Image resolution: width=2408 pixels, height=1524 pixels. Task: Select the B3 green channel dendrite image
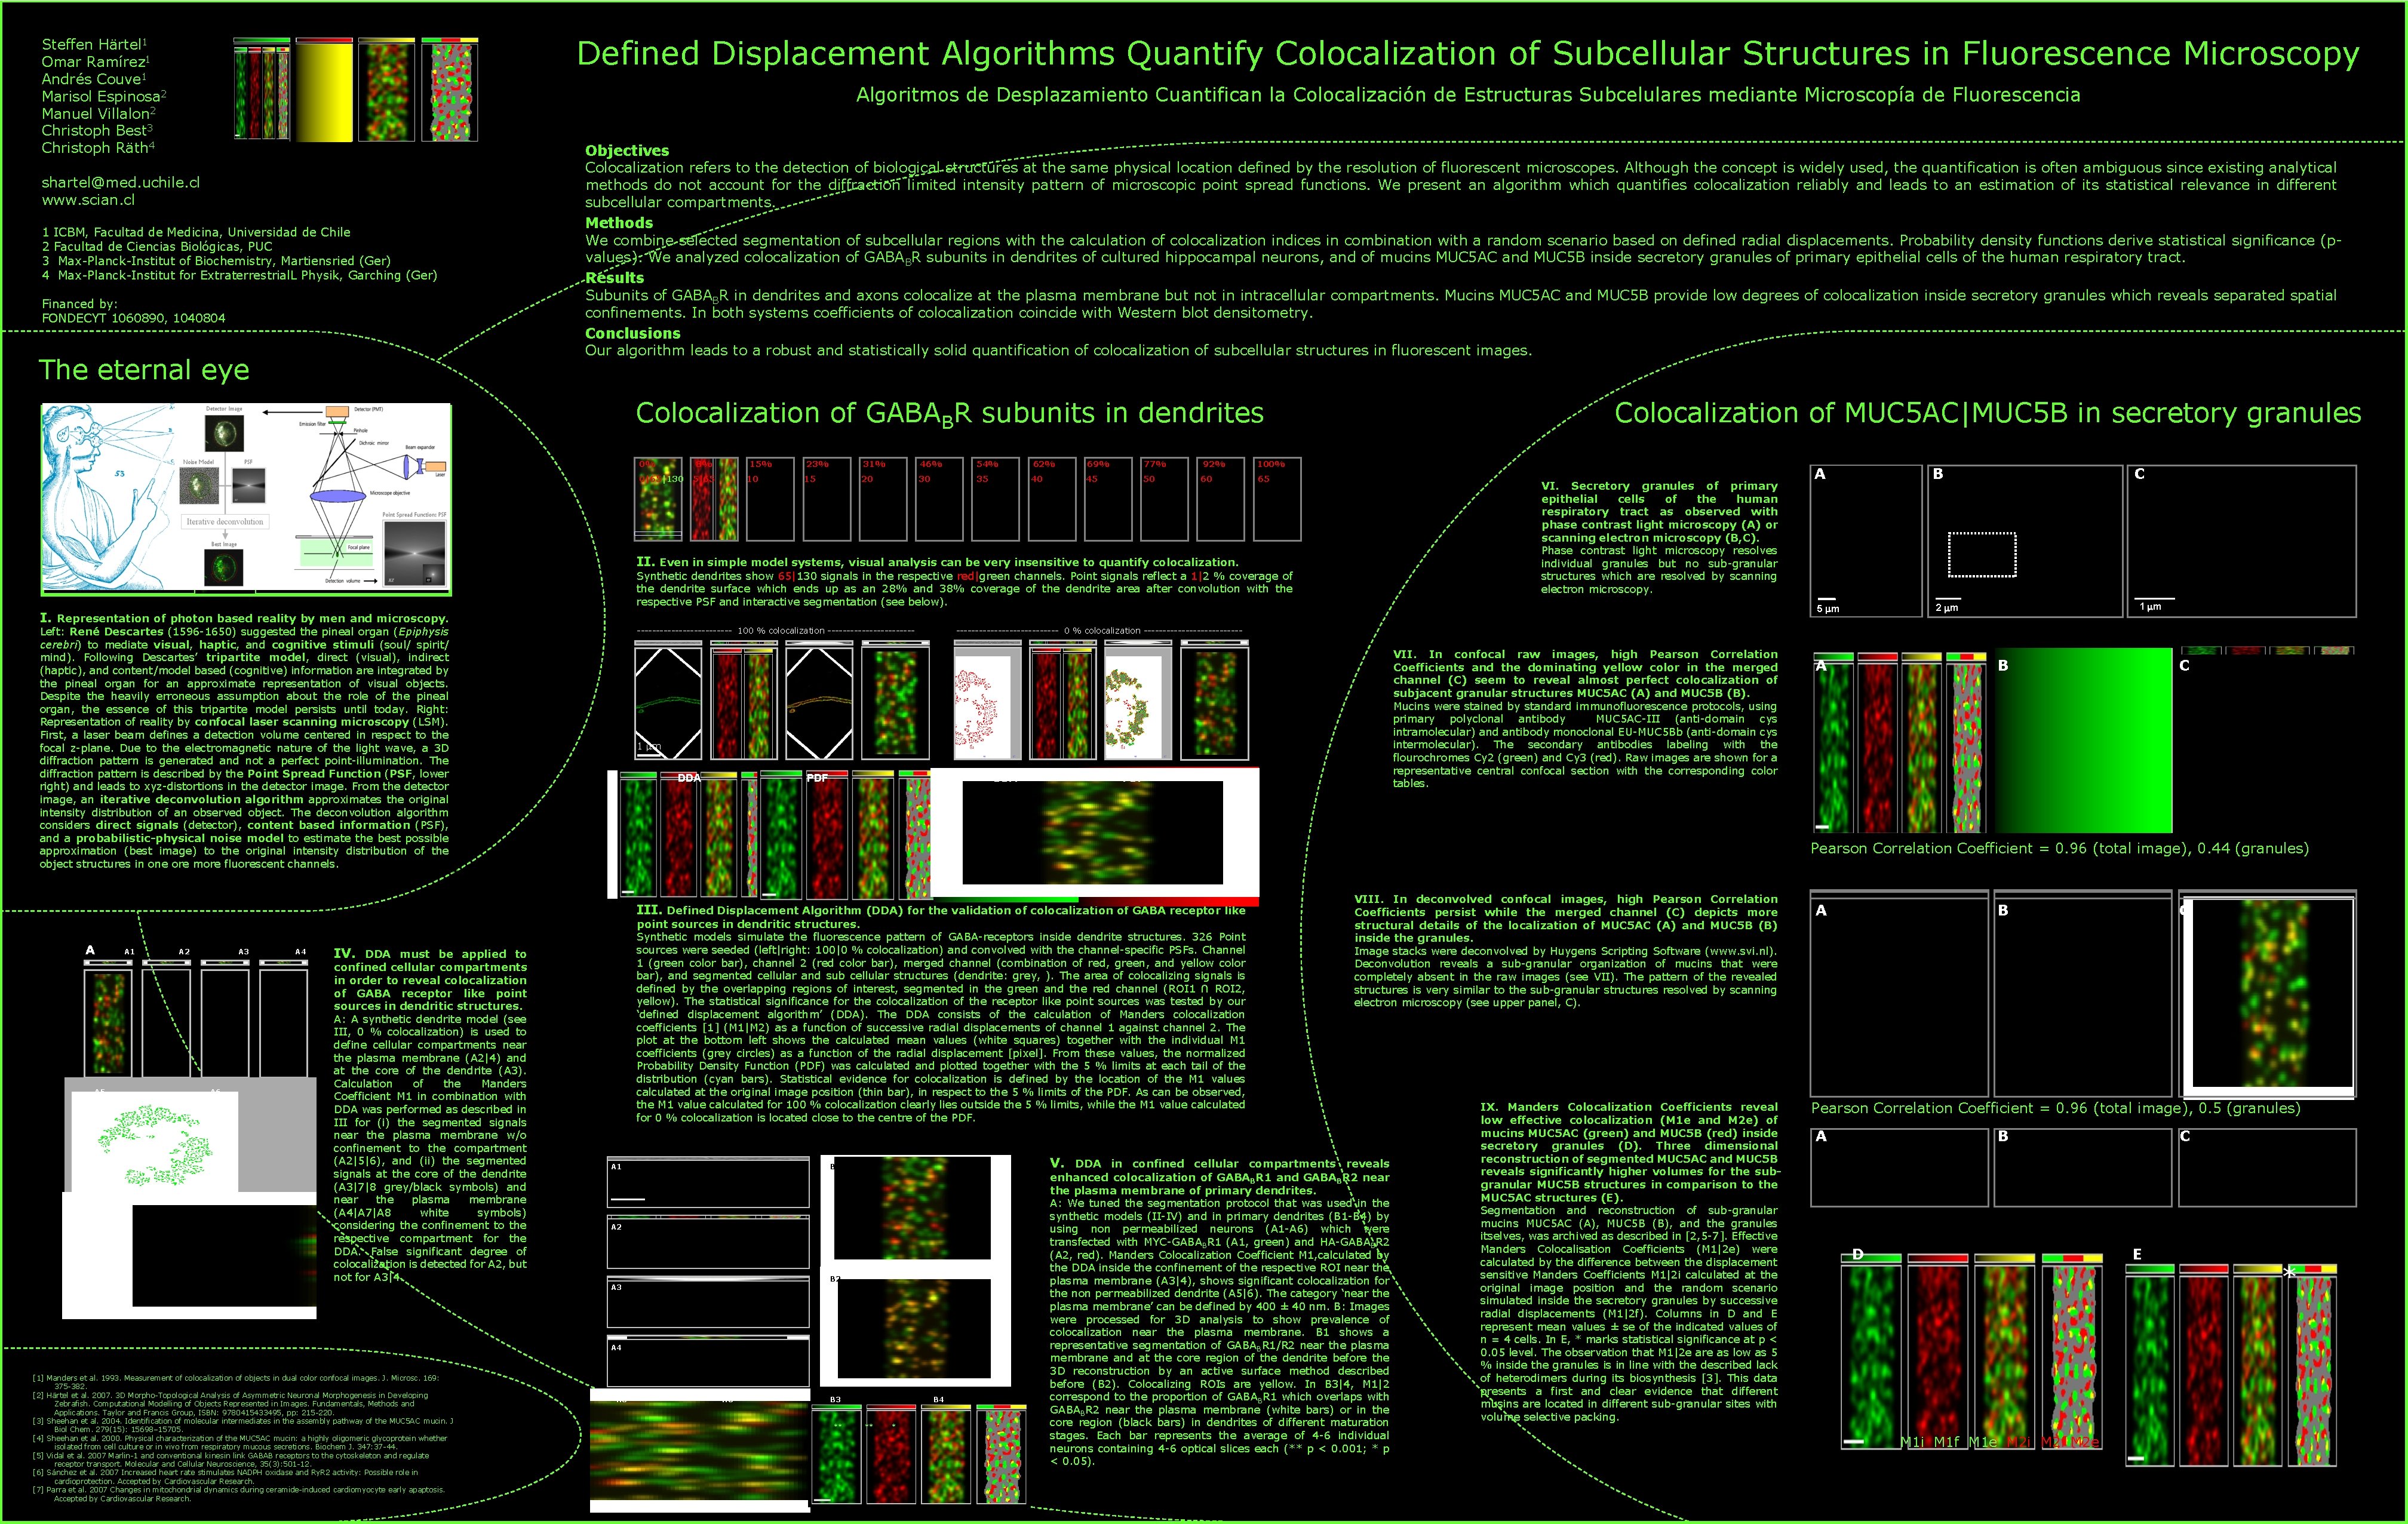(836, 1456)
